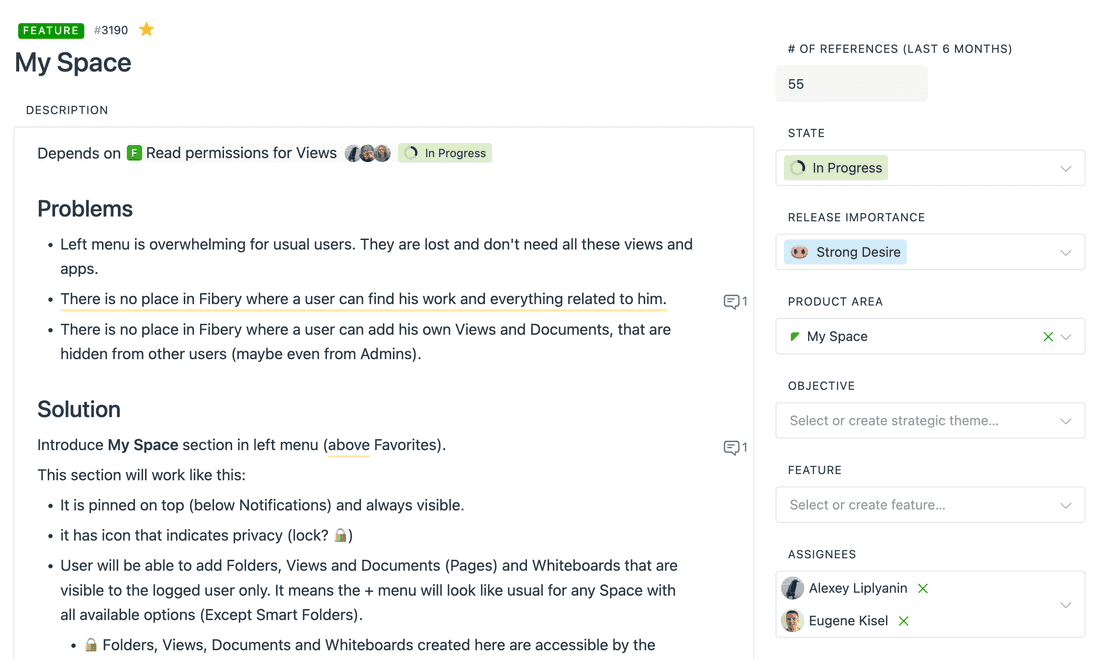Expand the Assignees dropdown chevron
The width and height of the screenshot is (1100, 659).
1066,605
